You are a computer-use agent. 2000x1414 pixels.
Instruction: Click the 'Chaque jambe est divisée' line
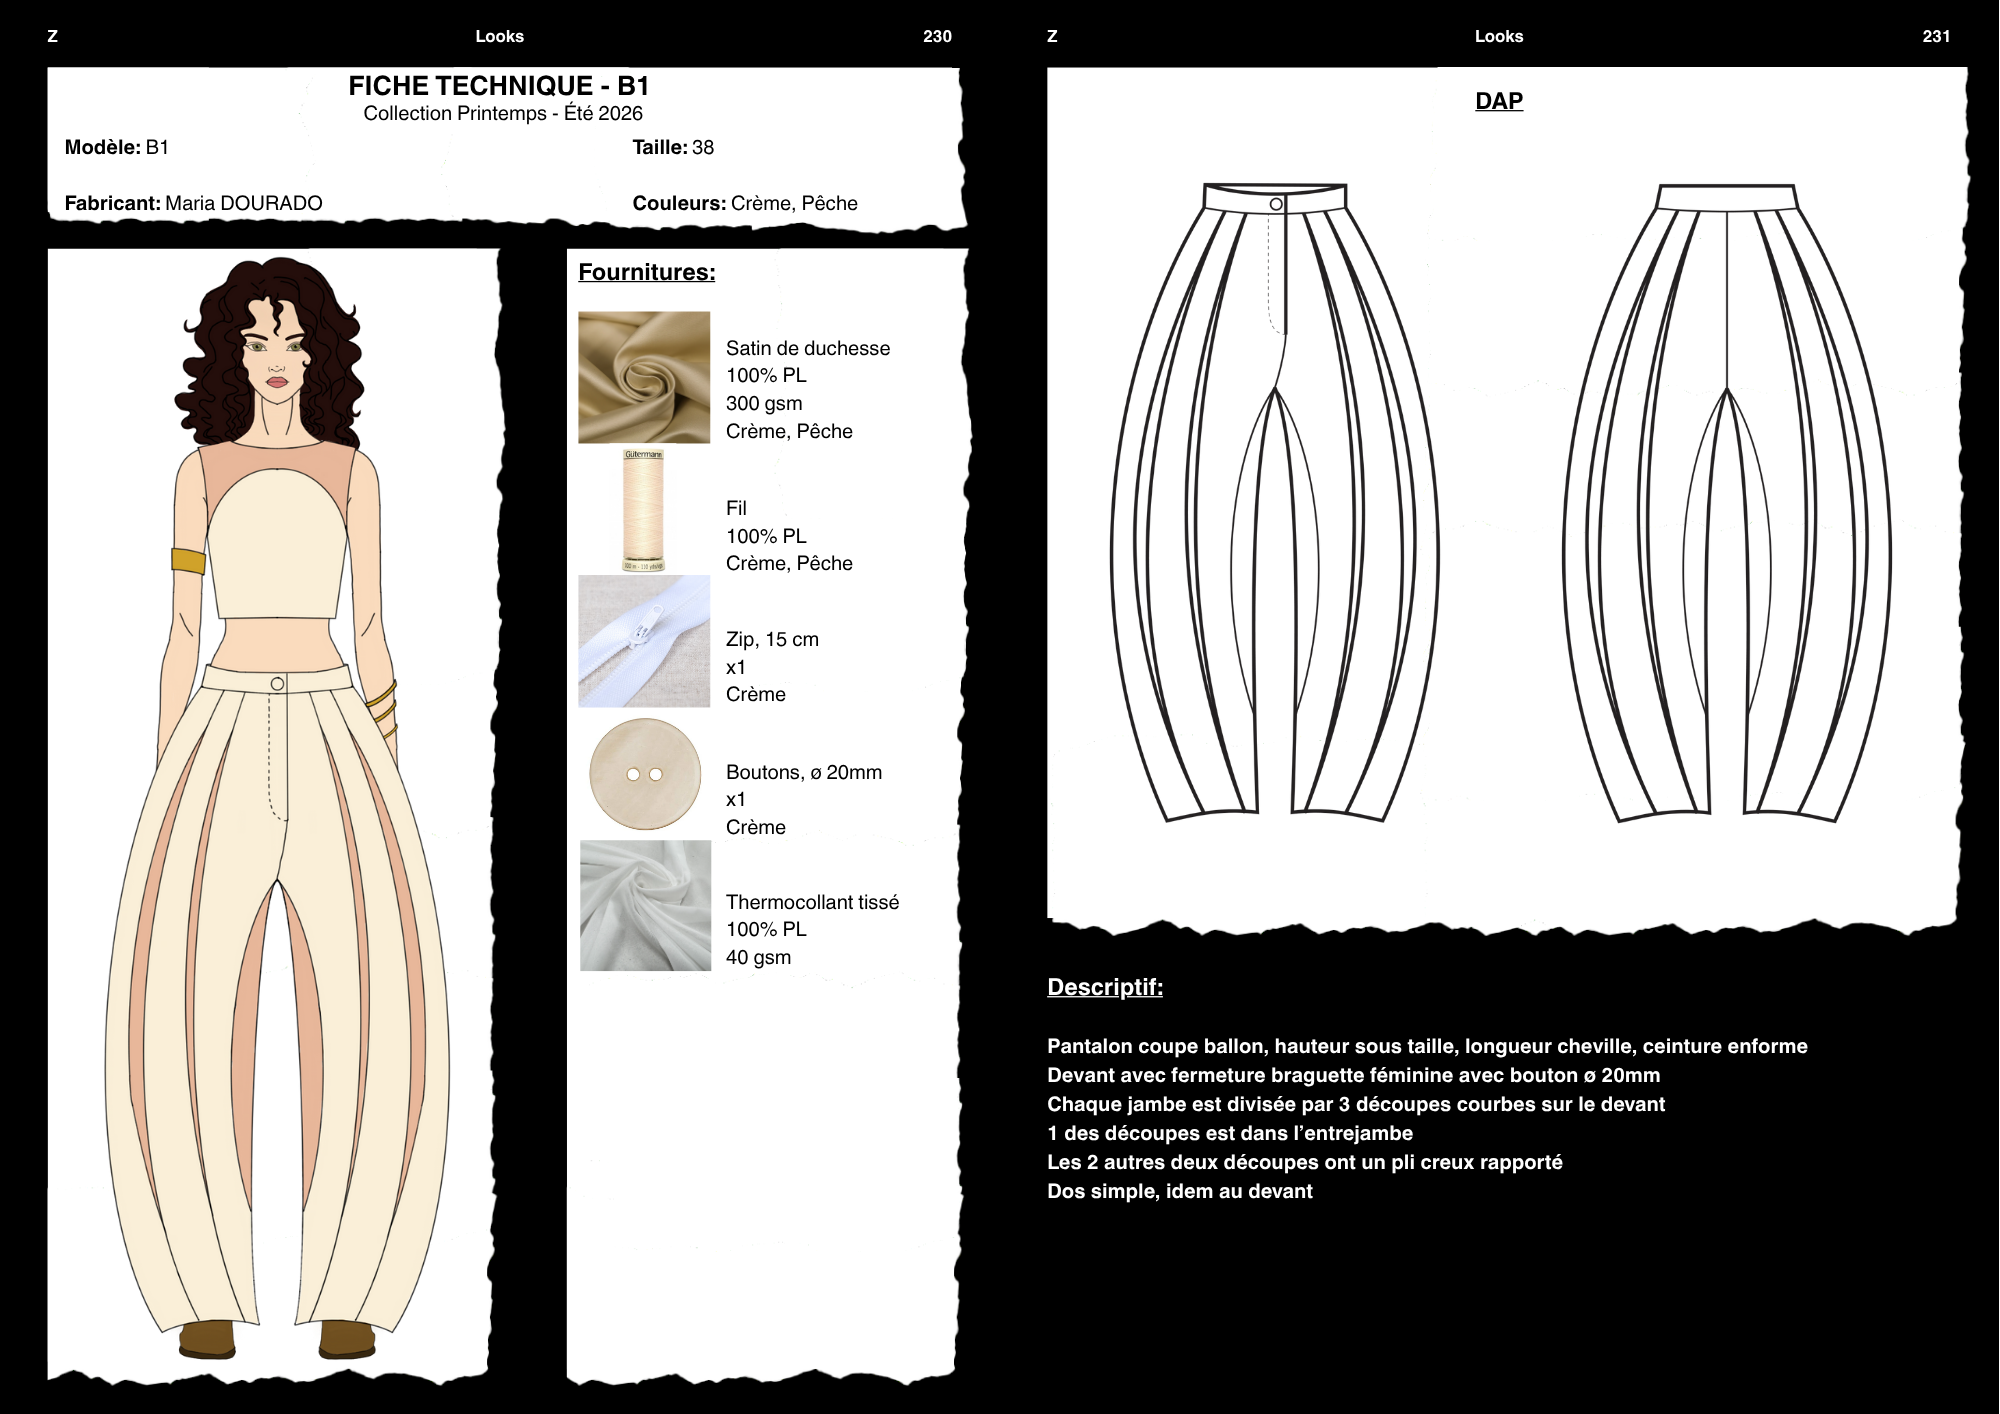click(1356, 1104)
